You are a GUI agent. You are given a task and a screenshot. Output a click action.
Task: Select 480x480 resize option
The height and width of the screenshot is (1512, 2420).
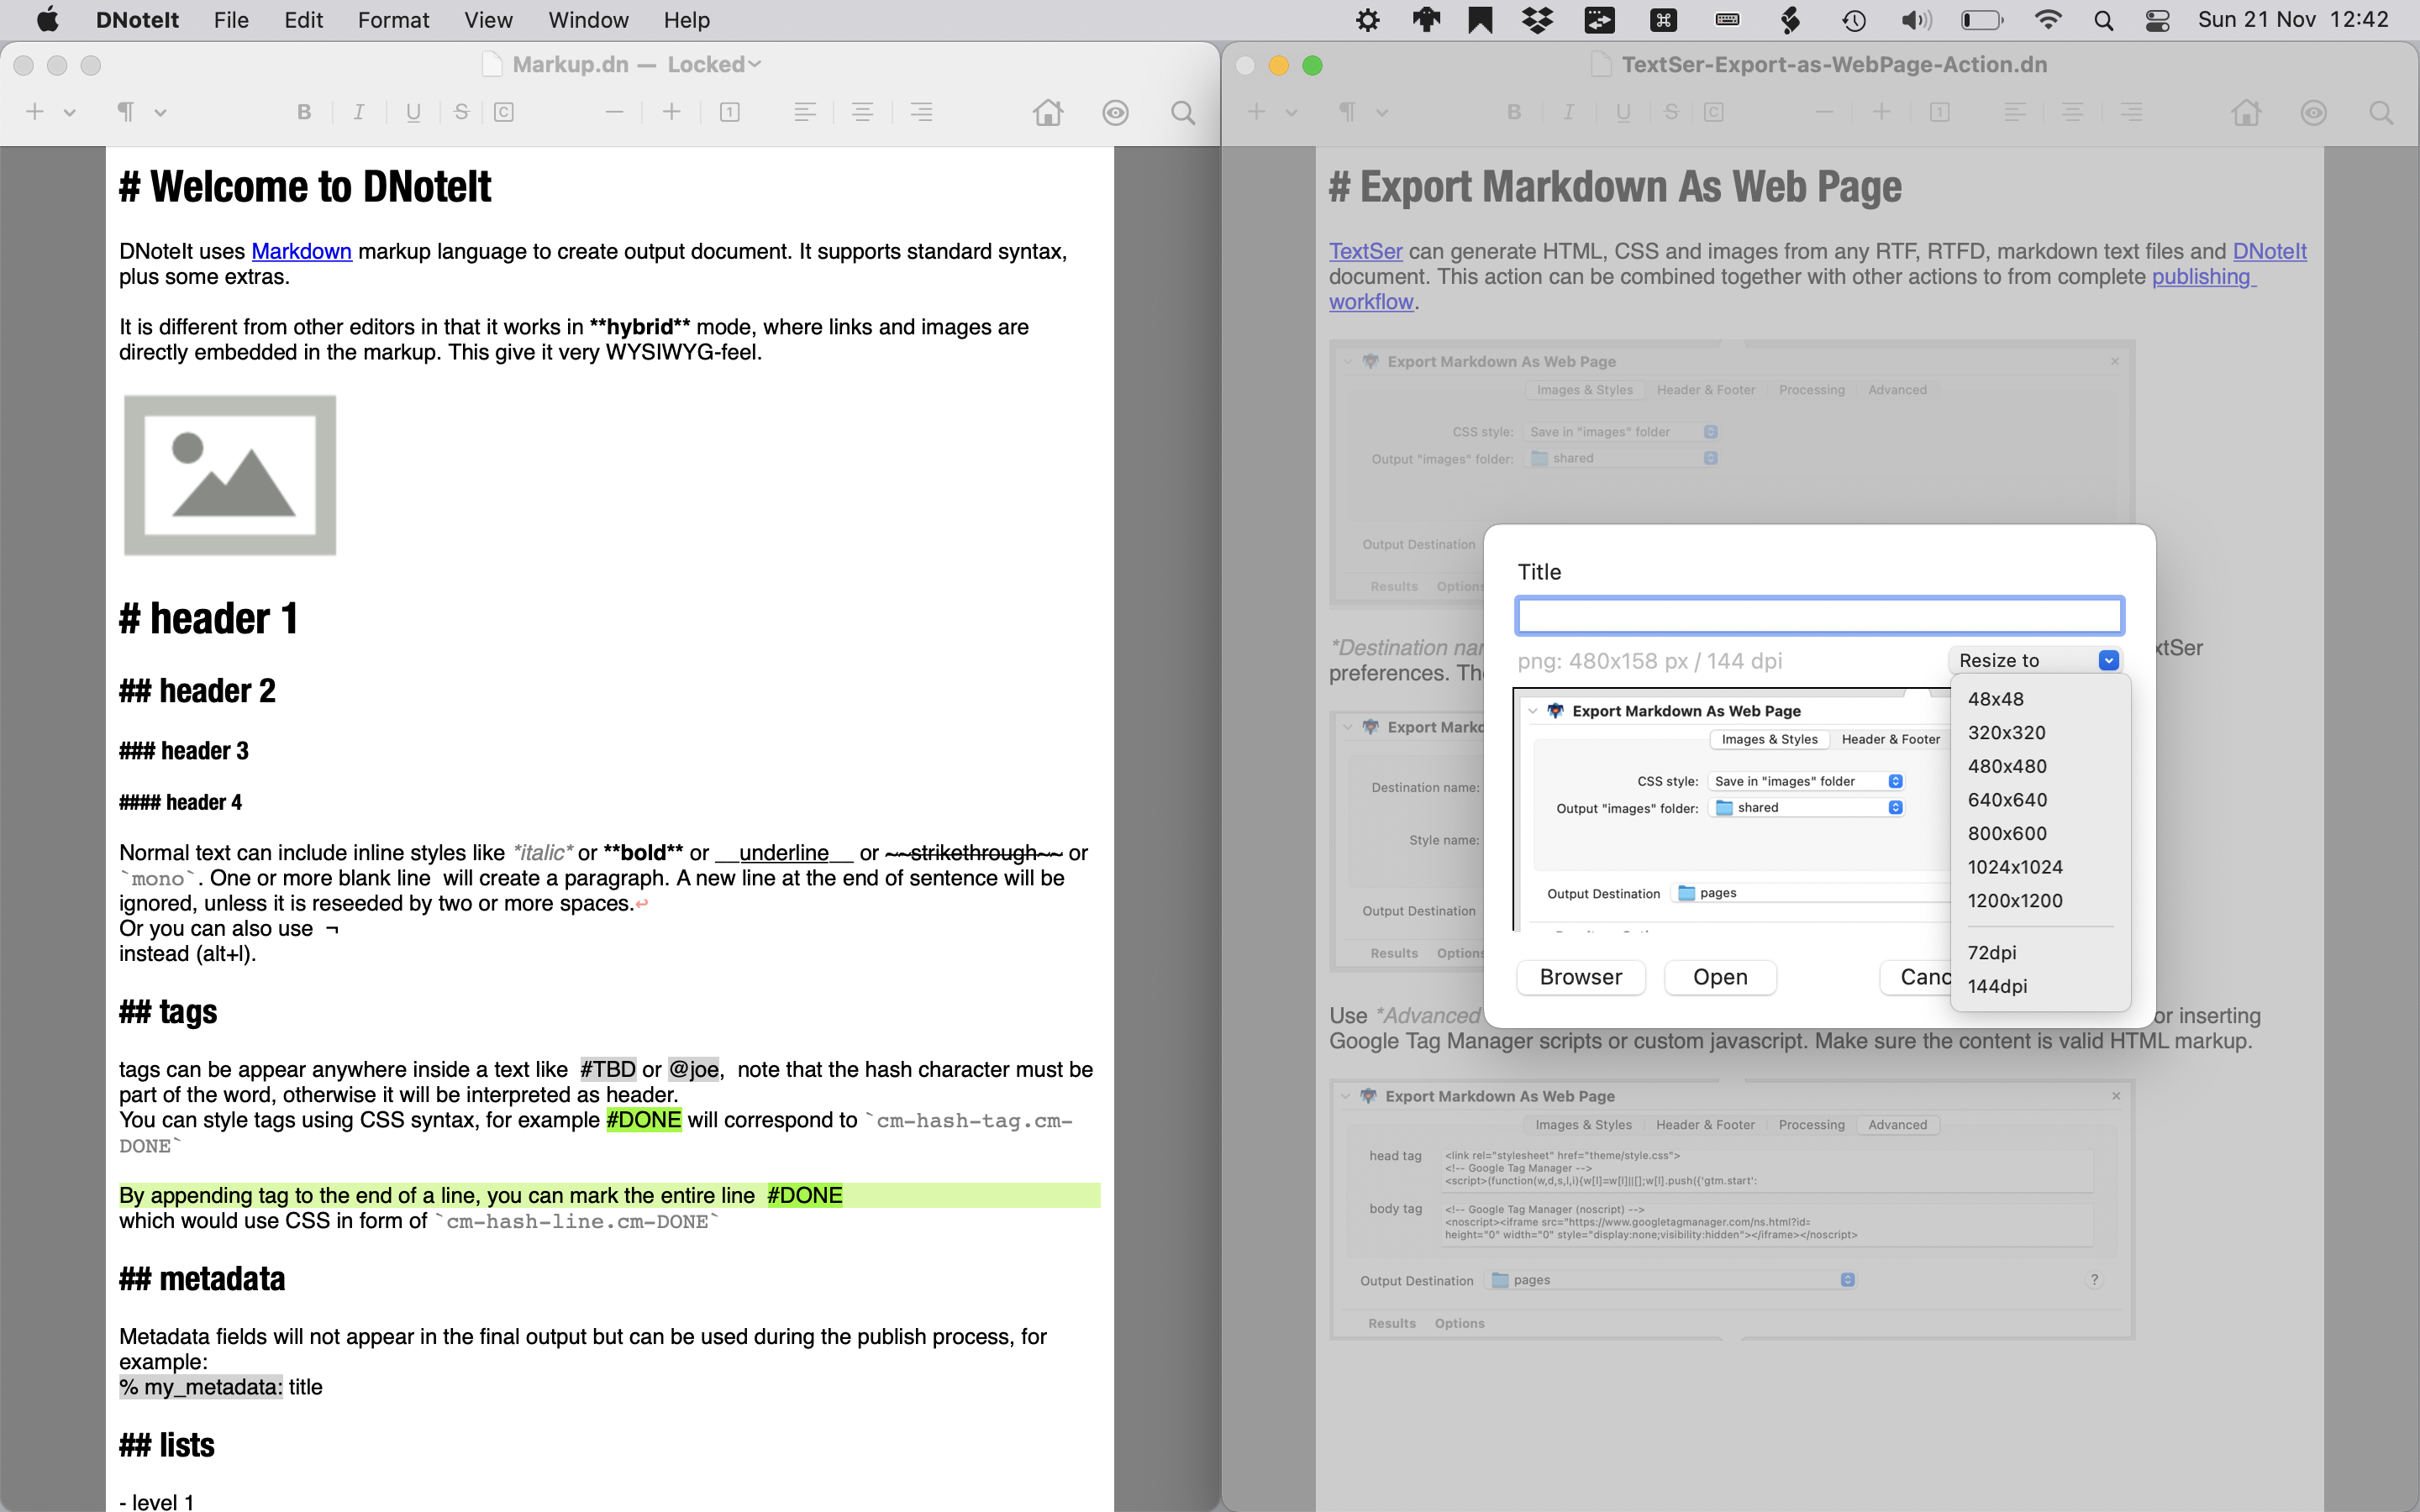coord(2040,766)
